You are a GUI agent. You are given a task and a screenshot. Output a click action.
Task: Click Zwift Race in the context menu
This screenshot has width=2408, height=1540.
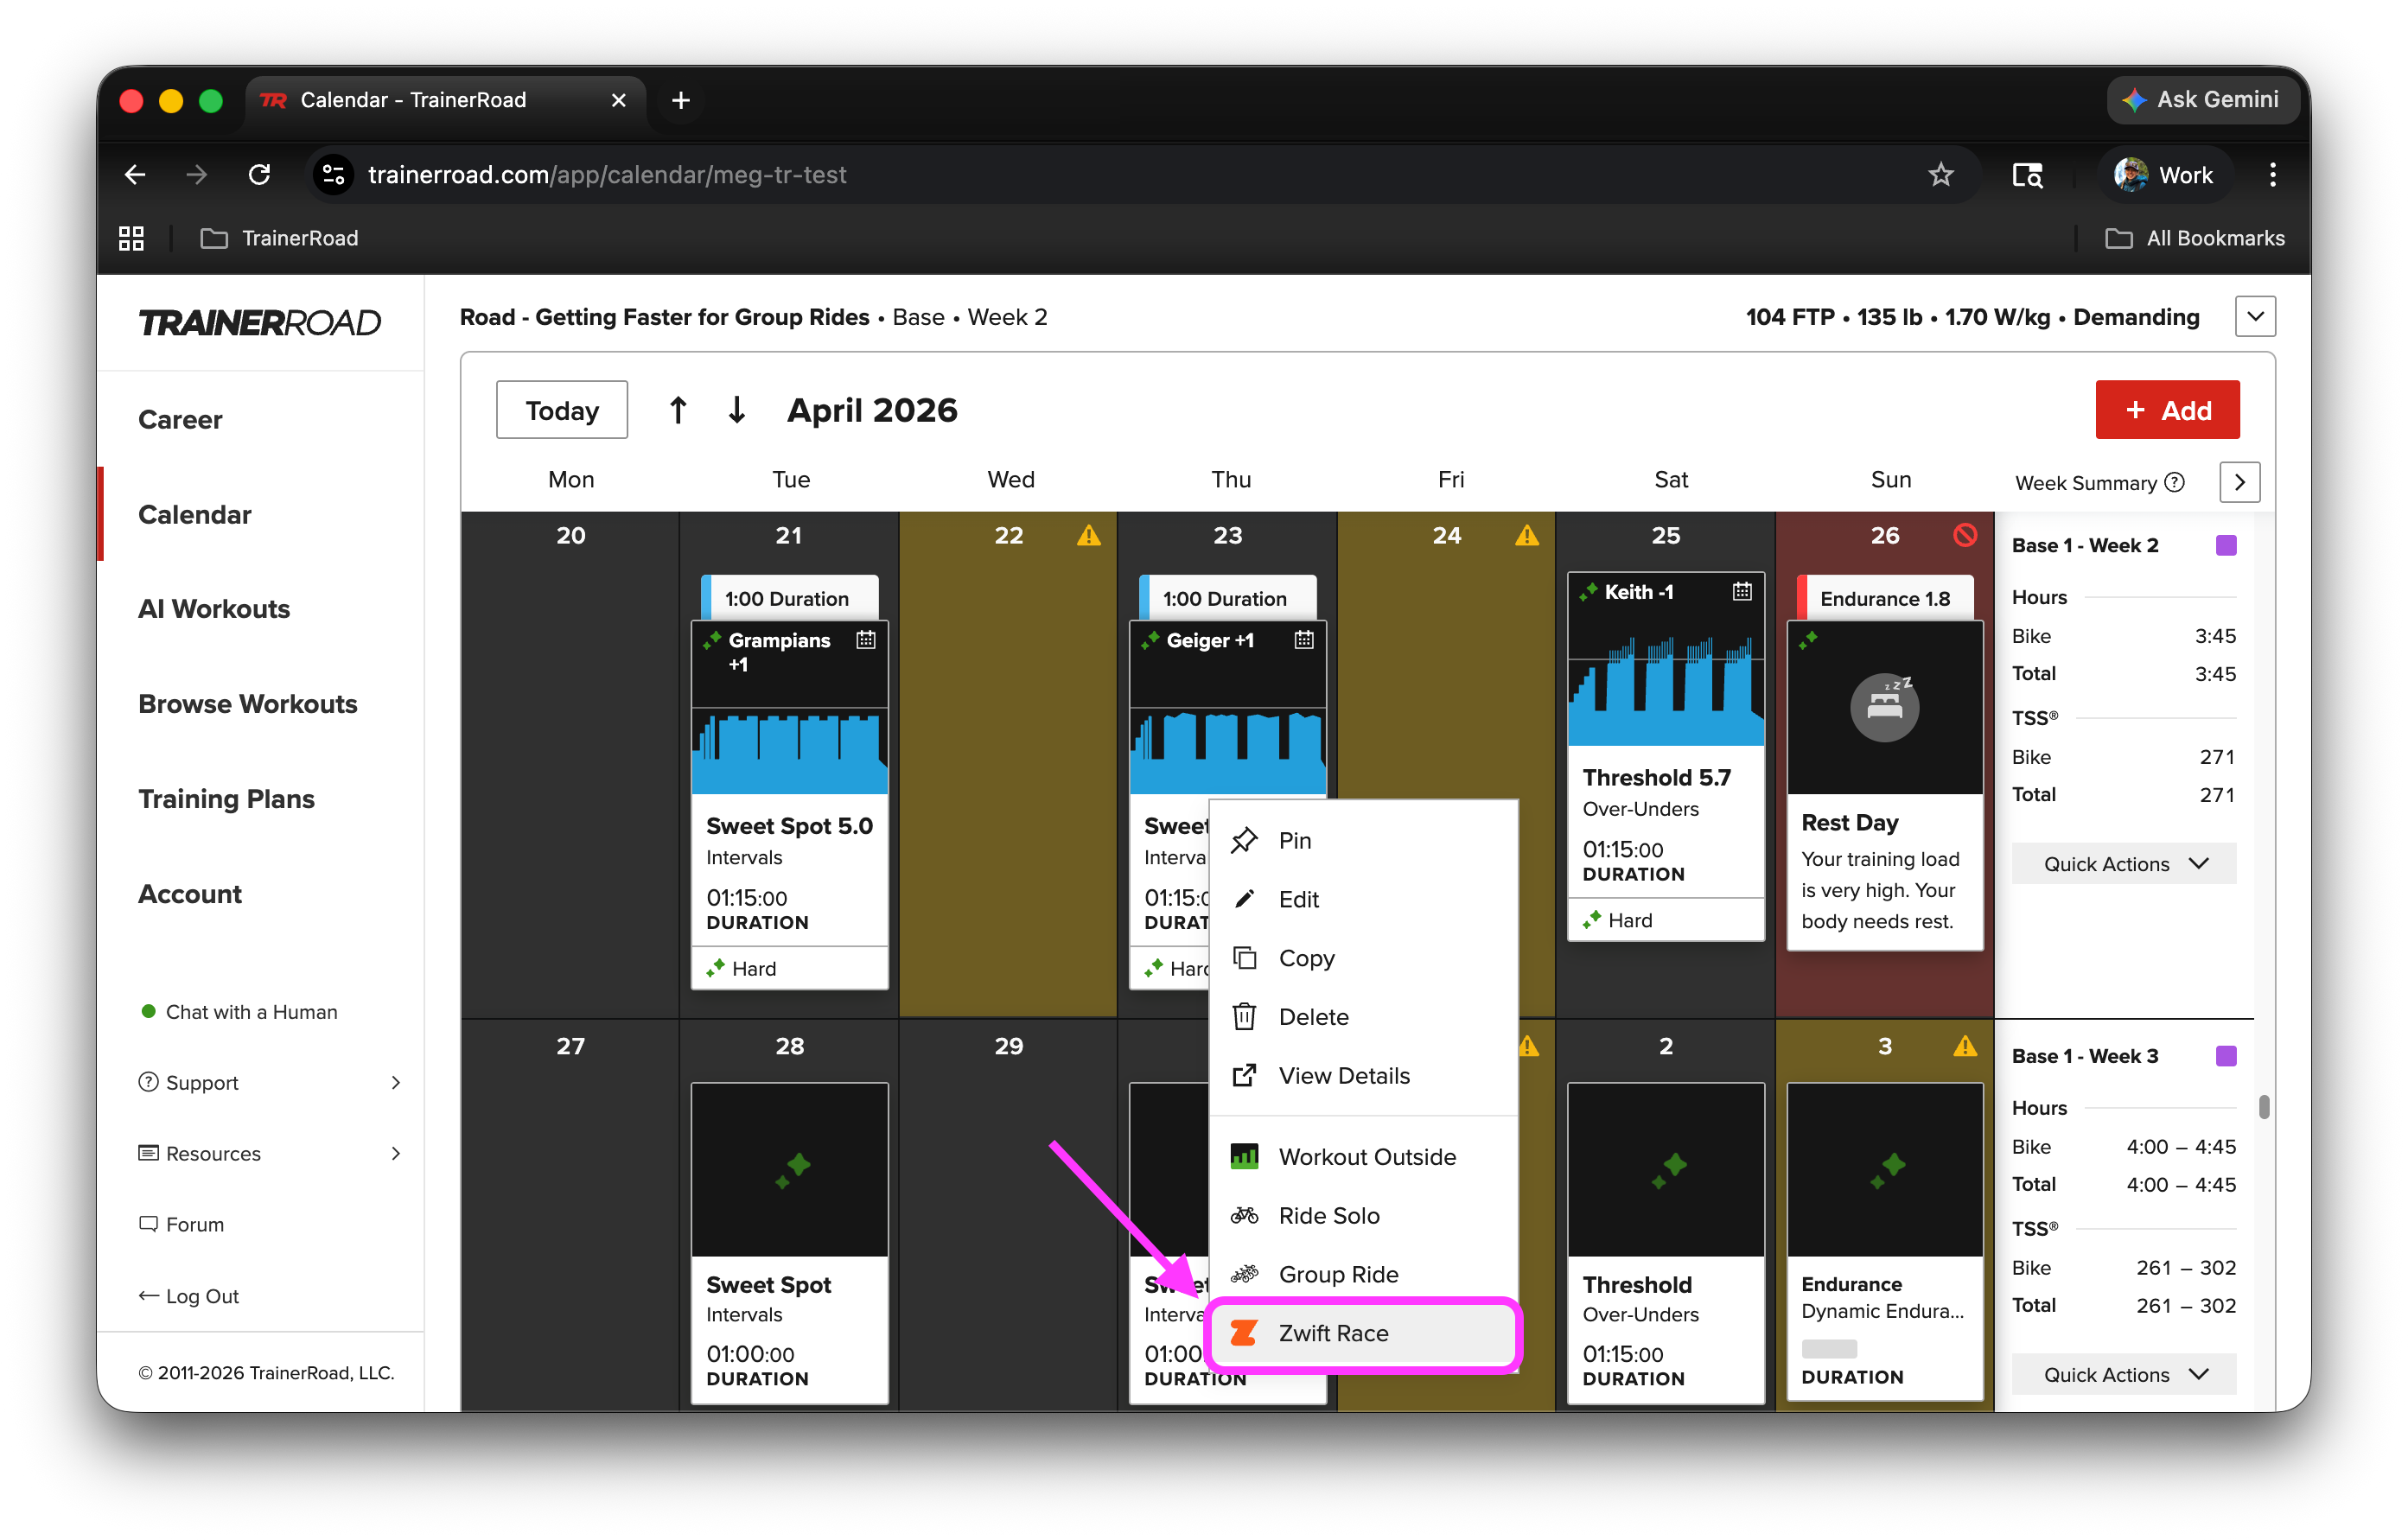click(1363, 1334)
